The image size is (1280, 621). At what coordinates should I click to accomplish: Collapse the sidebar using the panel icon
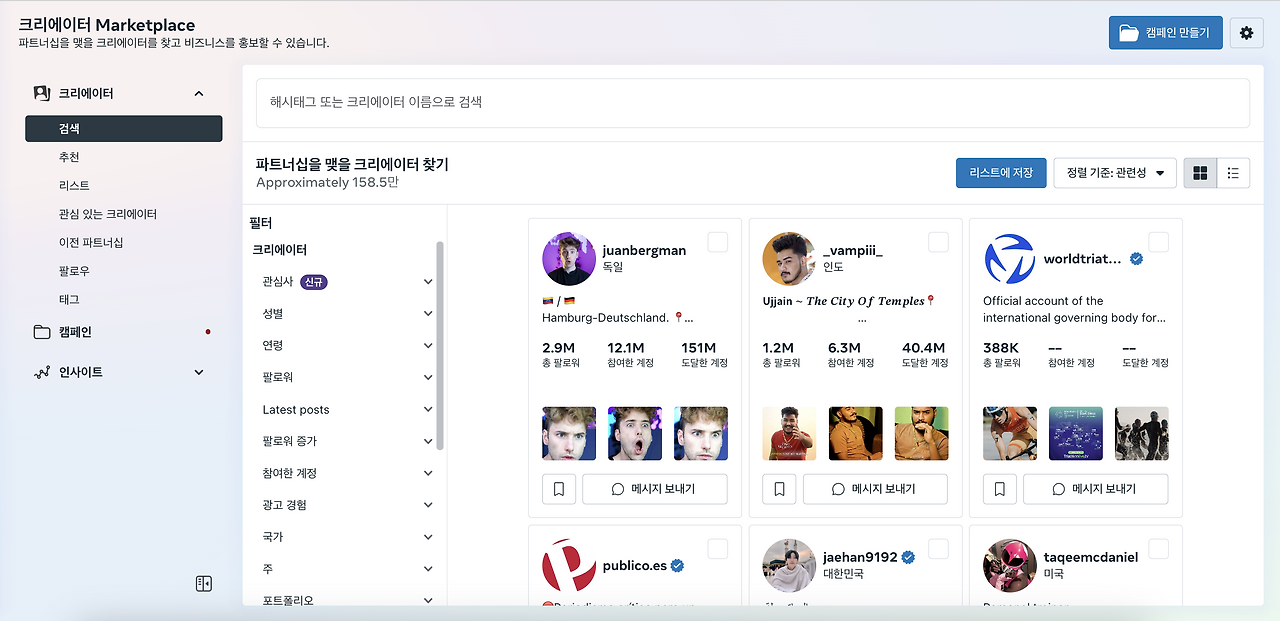pos(203,582)
